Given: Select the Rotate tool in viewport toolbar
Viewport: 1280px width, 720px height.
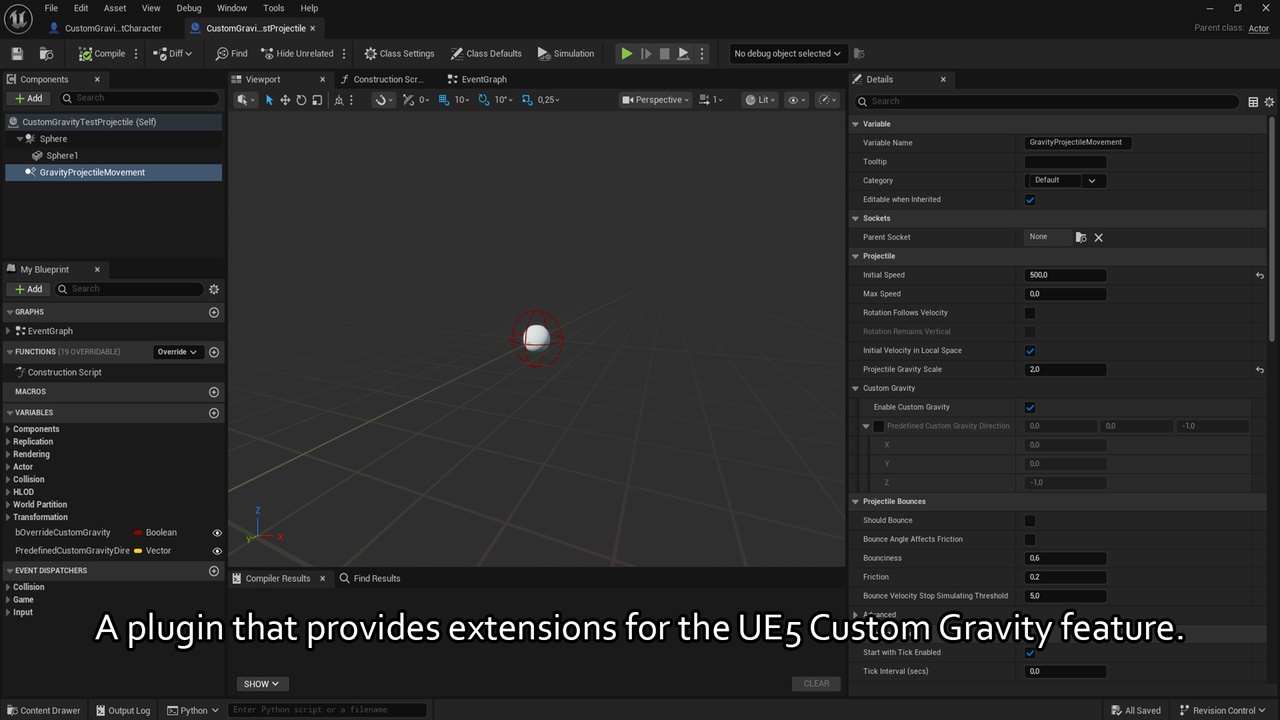Looking at the screenshot, I should click(x=301, y=100).
